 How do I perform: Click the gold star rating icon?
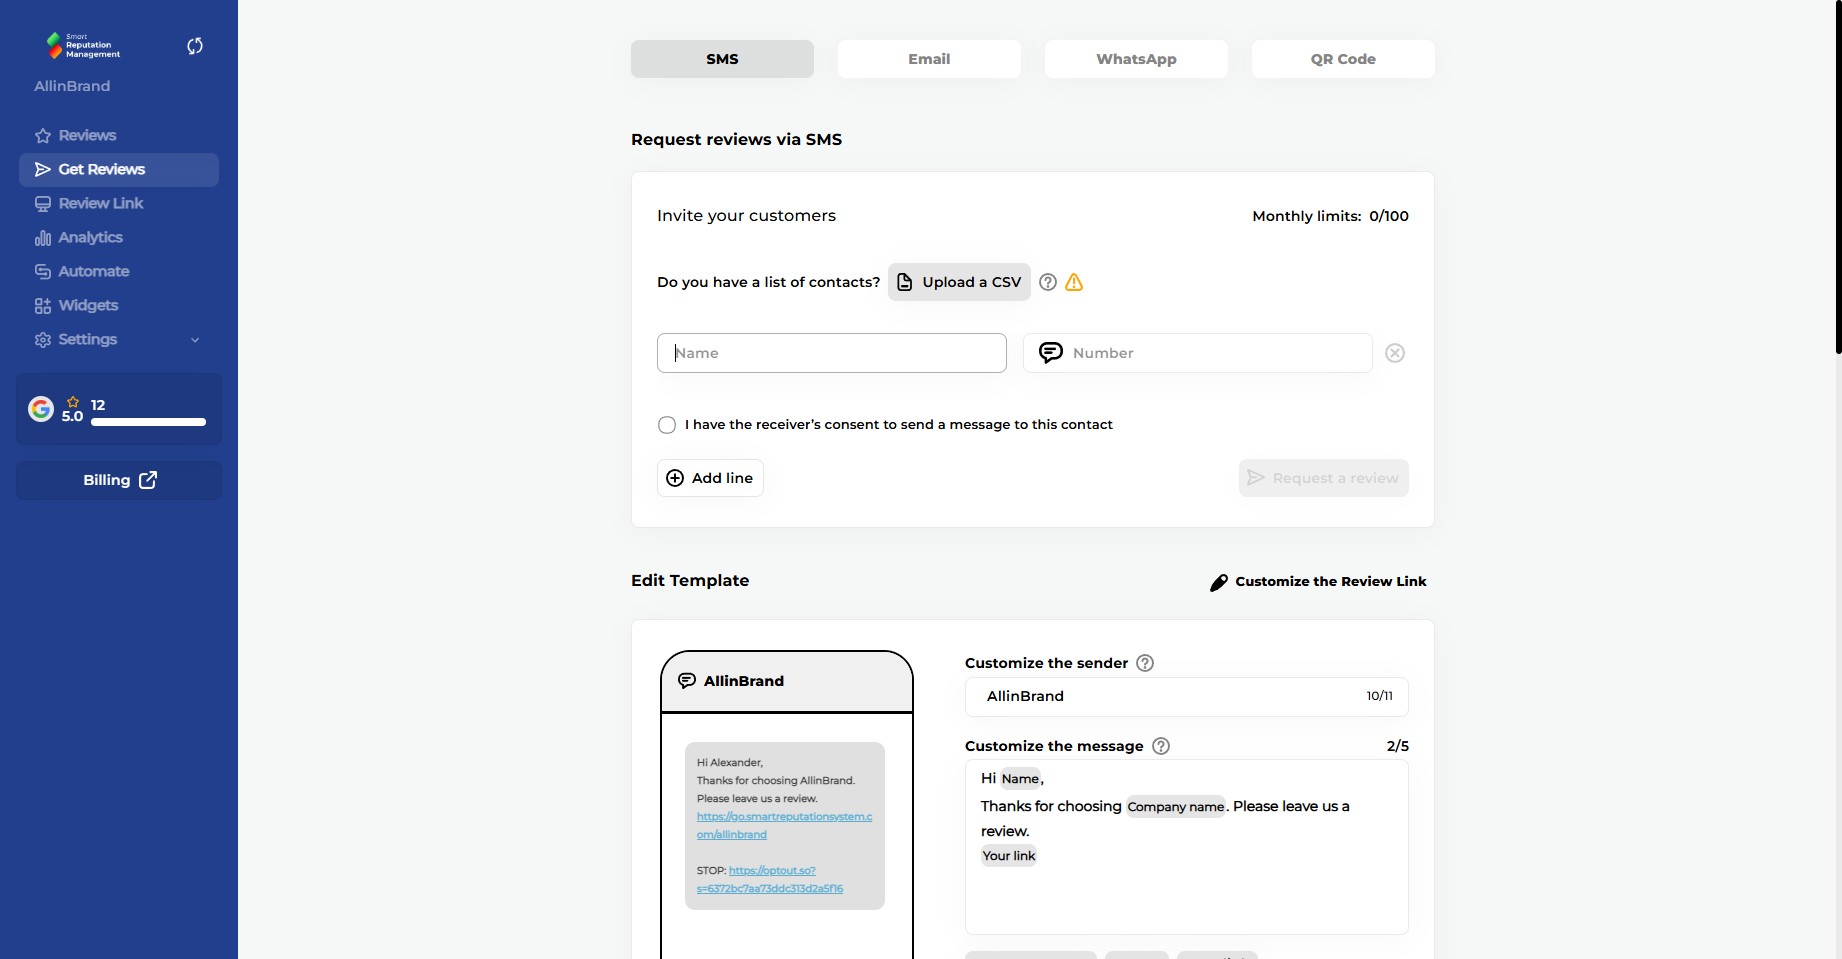point(73,402)
